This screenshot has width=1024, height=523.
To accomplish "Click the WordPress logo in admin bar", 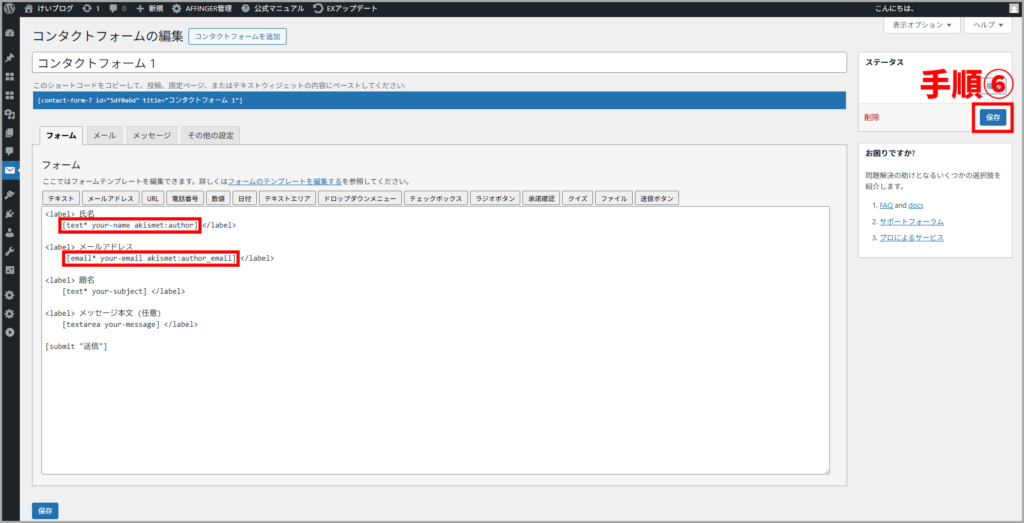I will [10, 8].
